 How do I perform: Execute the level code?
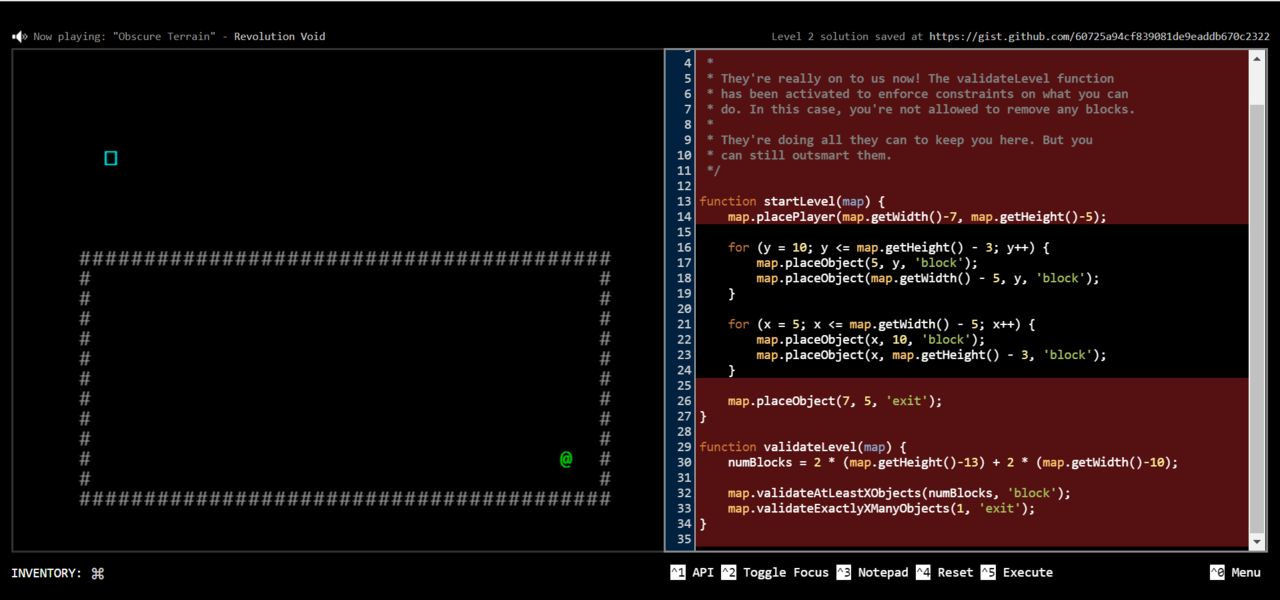[x=1027, y=573]
